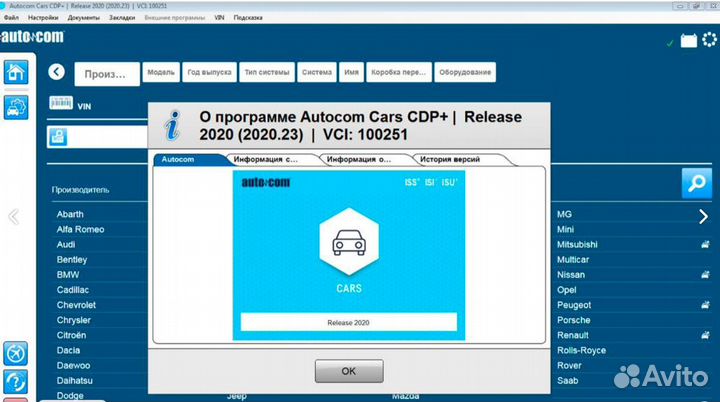Open the Настройки menu

(43, 17)
